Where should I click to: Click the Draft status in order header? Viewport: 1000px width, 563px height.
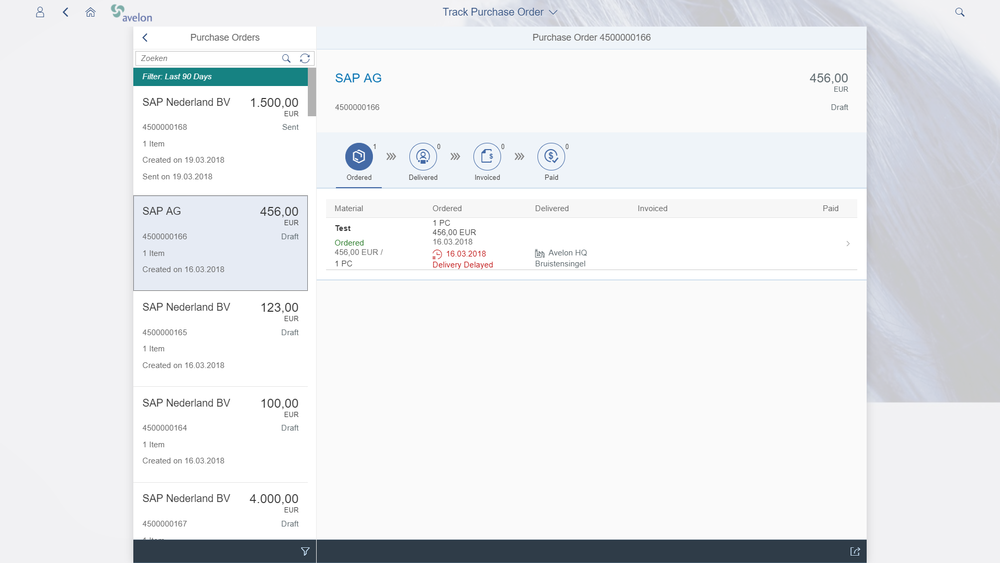pyautogui.click(x=839, y=107)
